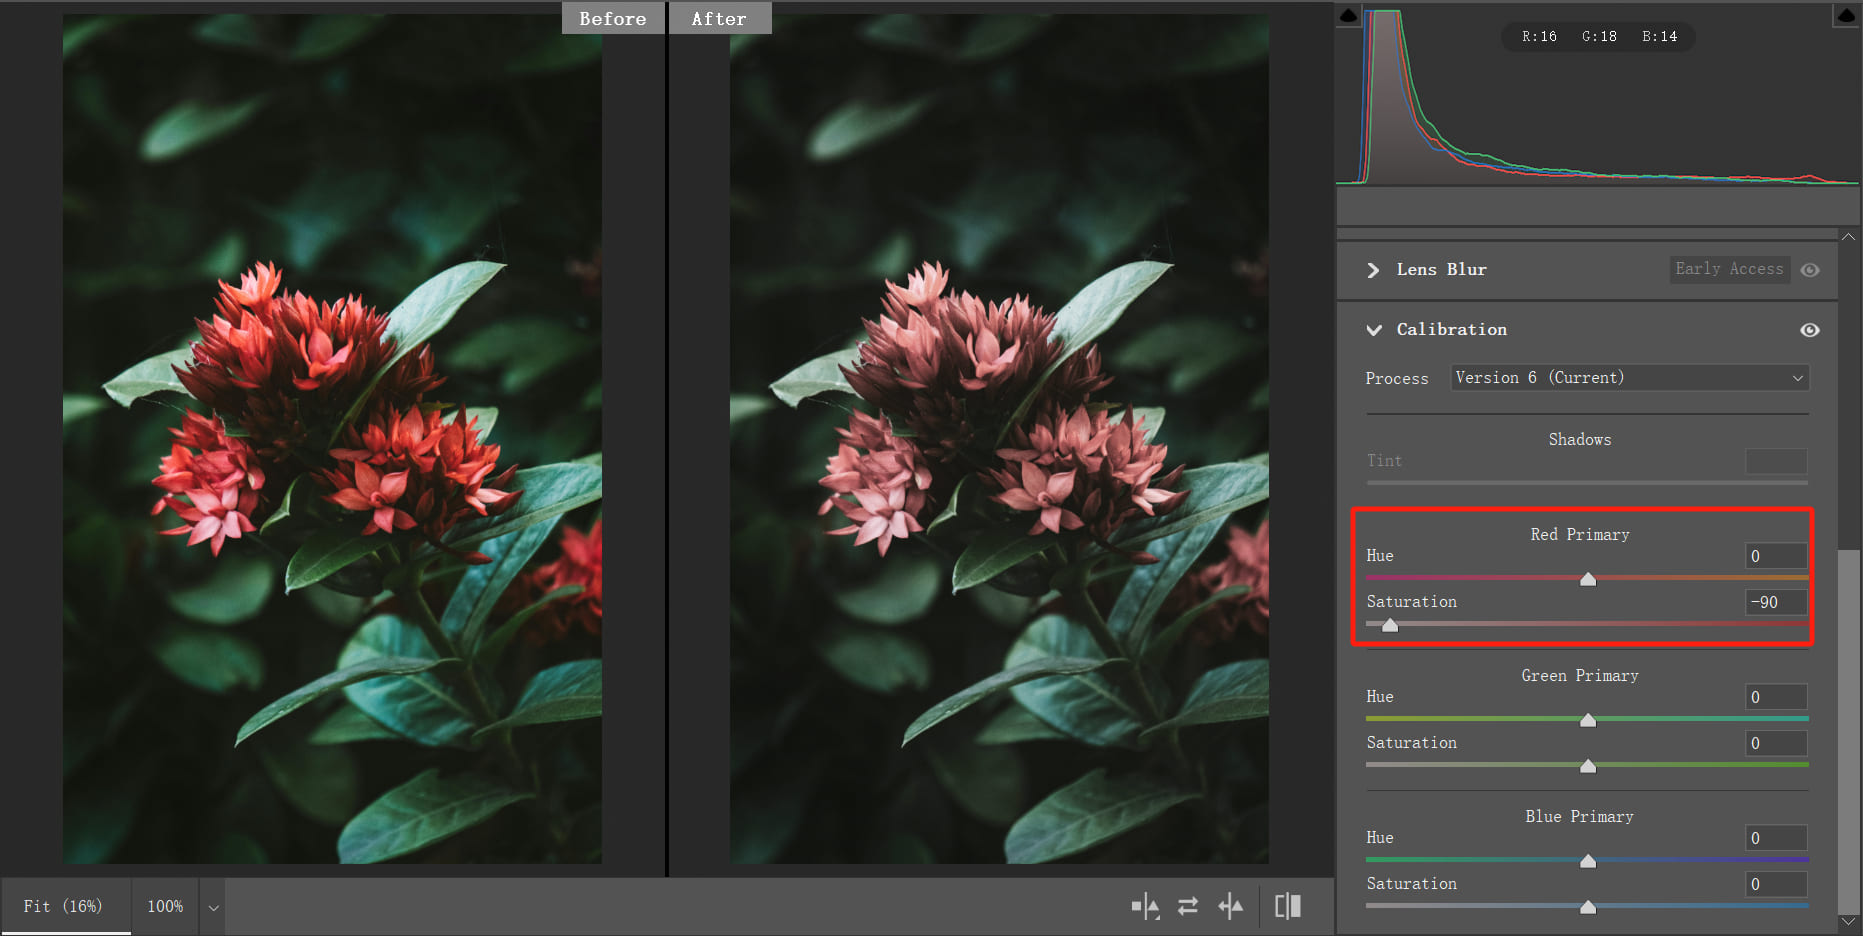
Task: Toggle Calibration panel visibility eye
Action: (x=1810, y=330)
